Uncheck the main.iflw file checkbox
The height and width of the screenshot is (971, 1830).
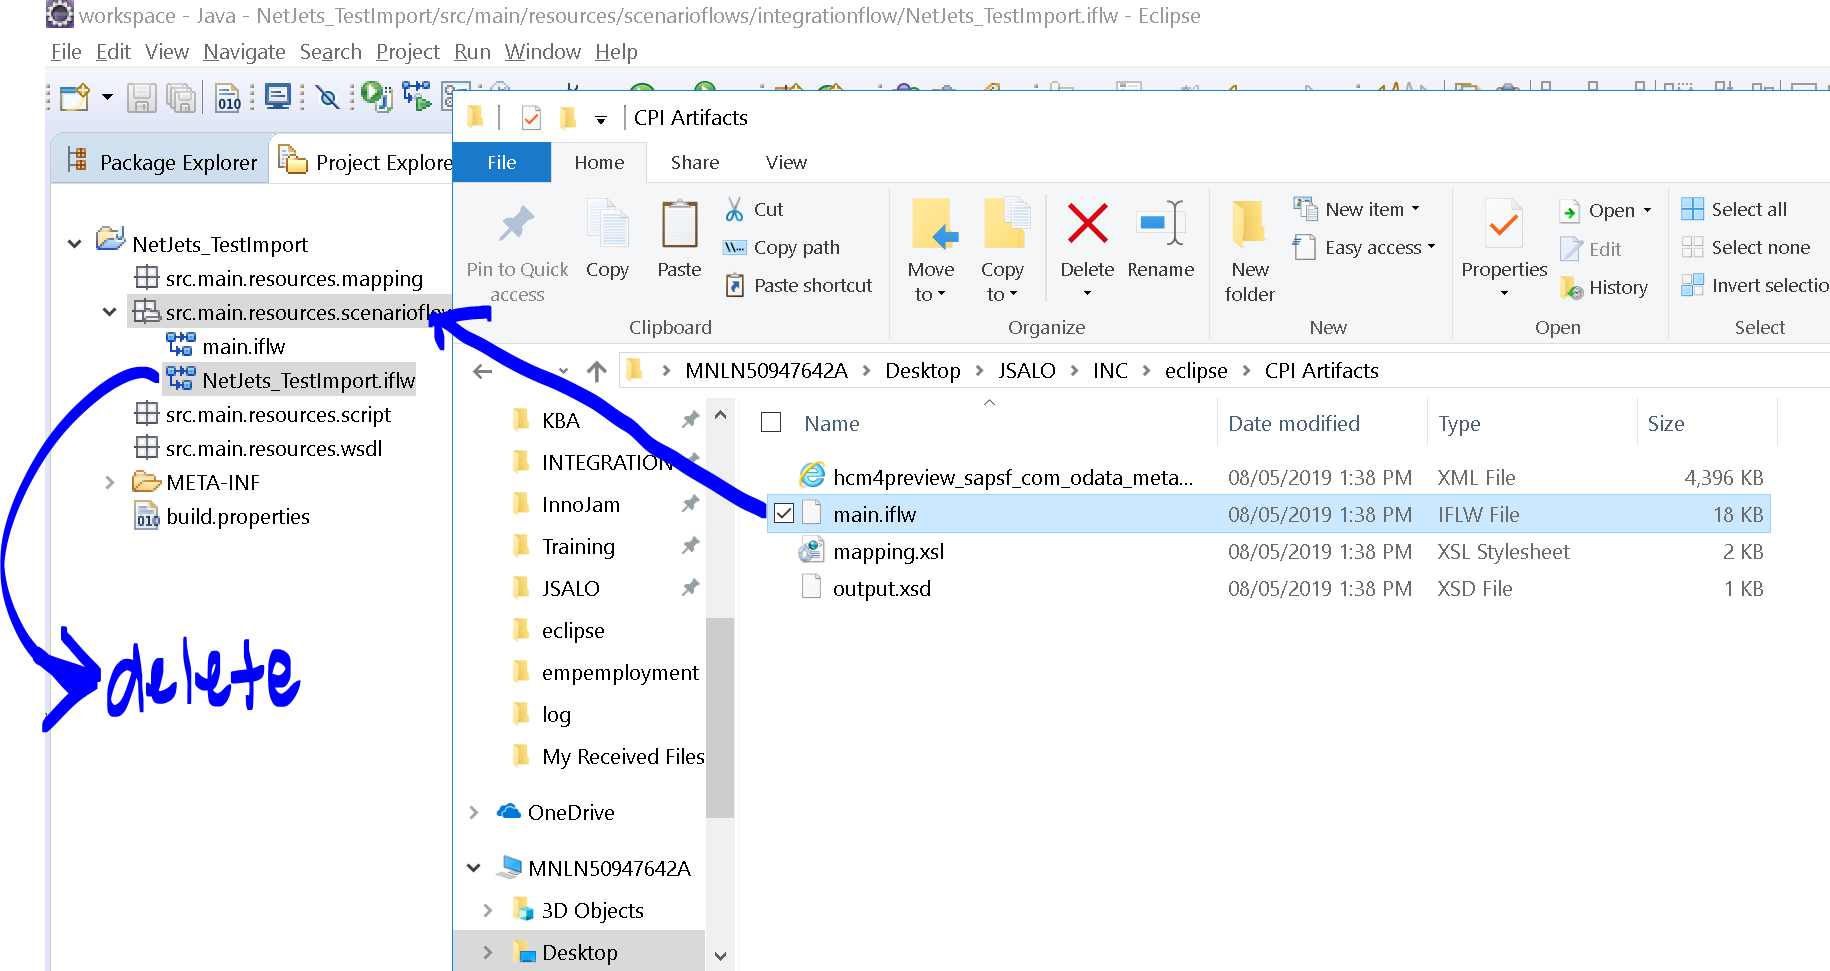(784, 514)
